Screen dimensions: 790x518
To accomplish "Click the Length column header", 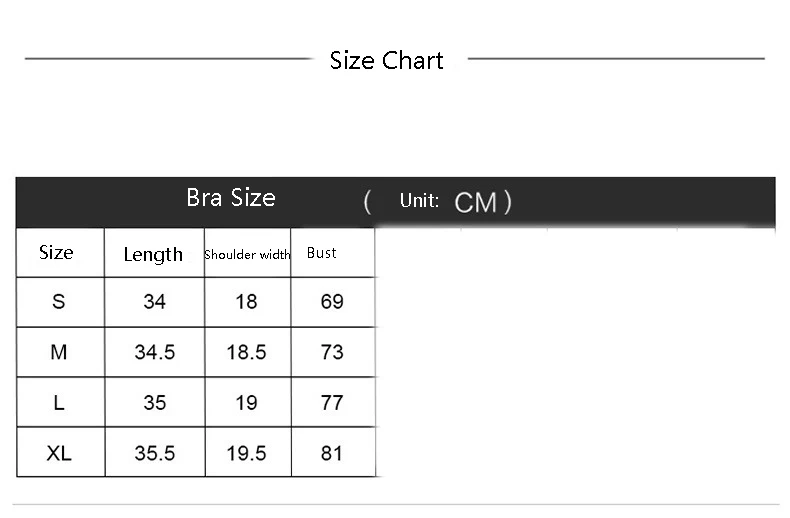I will point(154,252).
